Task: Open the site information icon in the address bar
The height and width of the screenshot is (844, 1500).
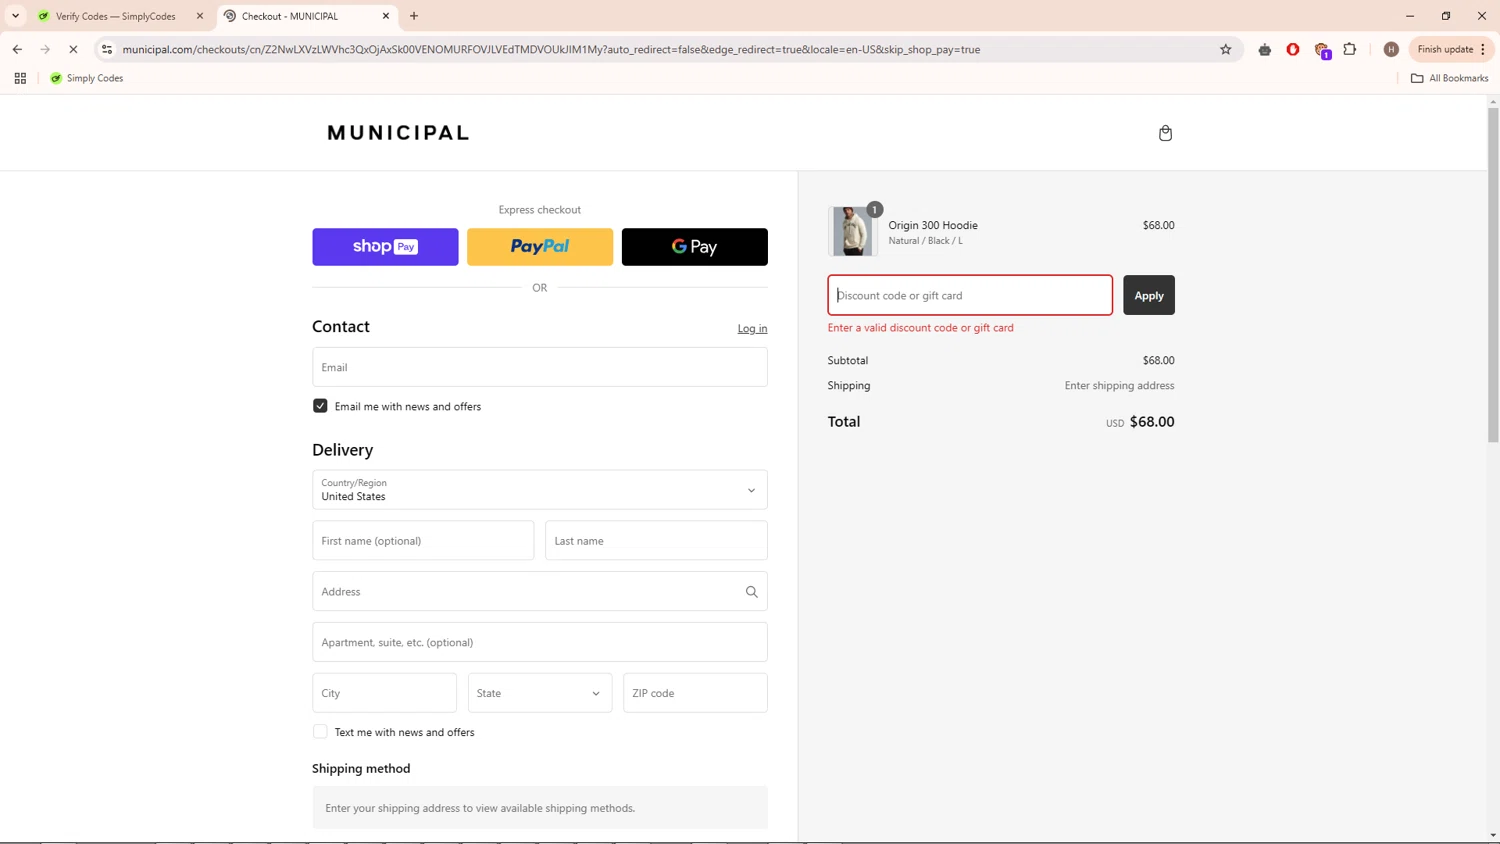Action: click(x=107, y=49)
